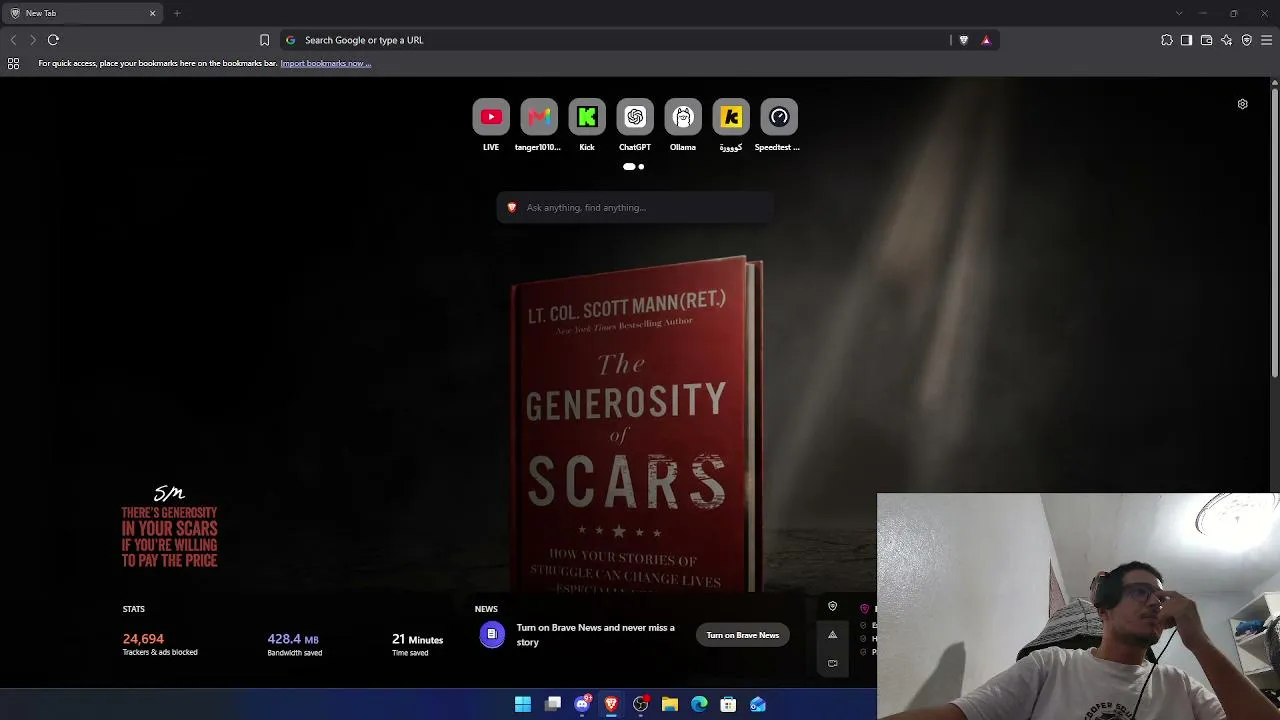This screenshot has width=1280, height=720.
Task: Click the Brave taskbar icon
Action: pos(611,704)
